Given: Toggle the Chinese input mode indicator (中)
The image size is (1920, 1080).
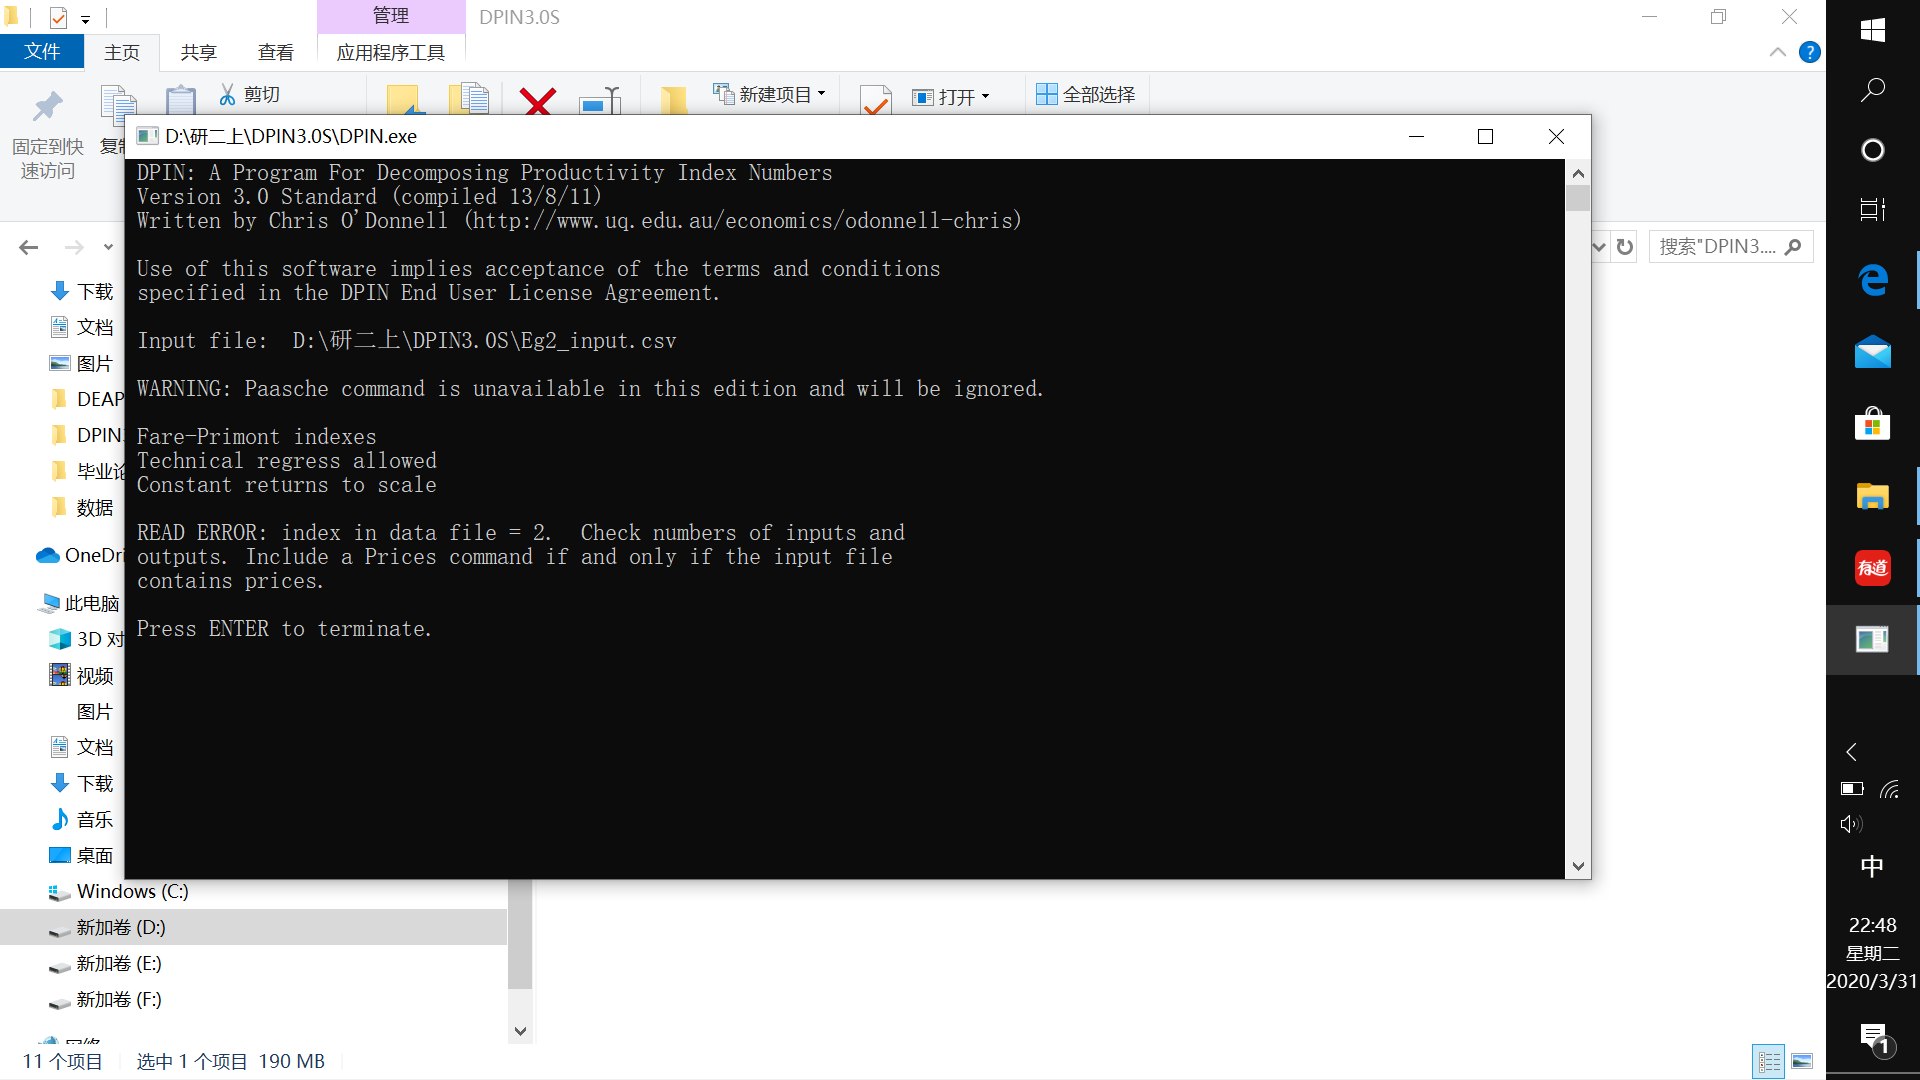Looking at the screenshot, I should (x=1872, y=866).
